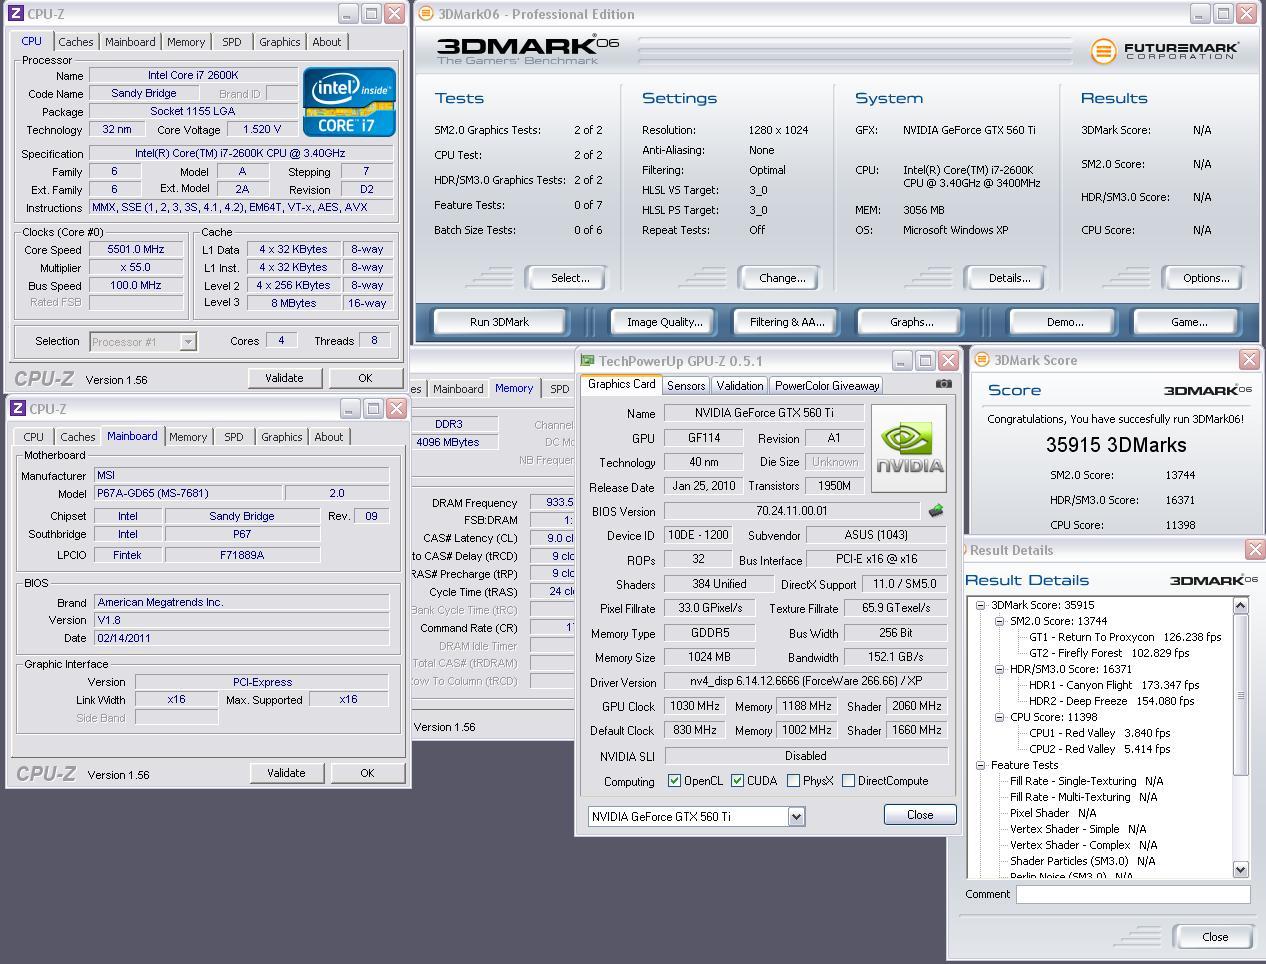The height and width of the screenshot is (964, 1266).
Task: Click the BIOS save chip icon in GPU-Z
Action: 936,511
